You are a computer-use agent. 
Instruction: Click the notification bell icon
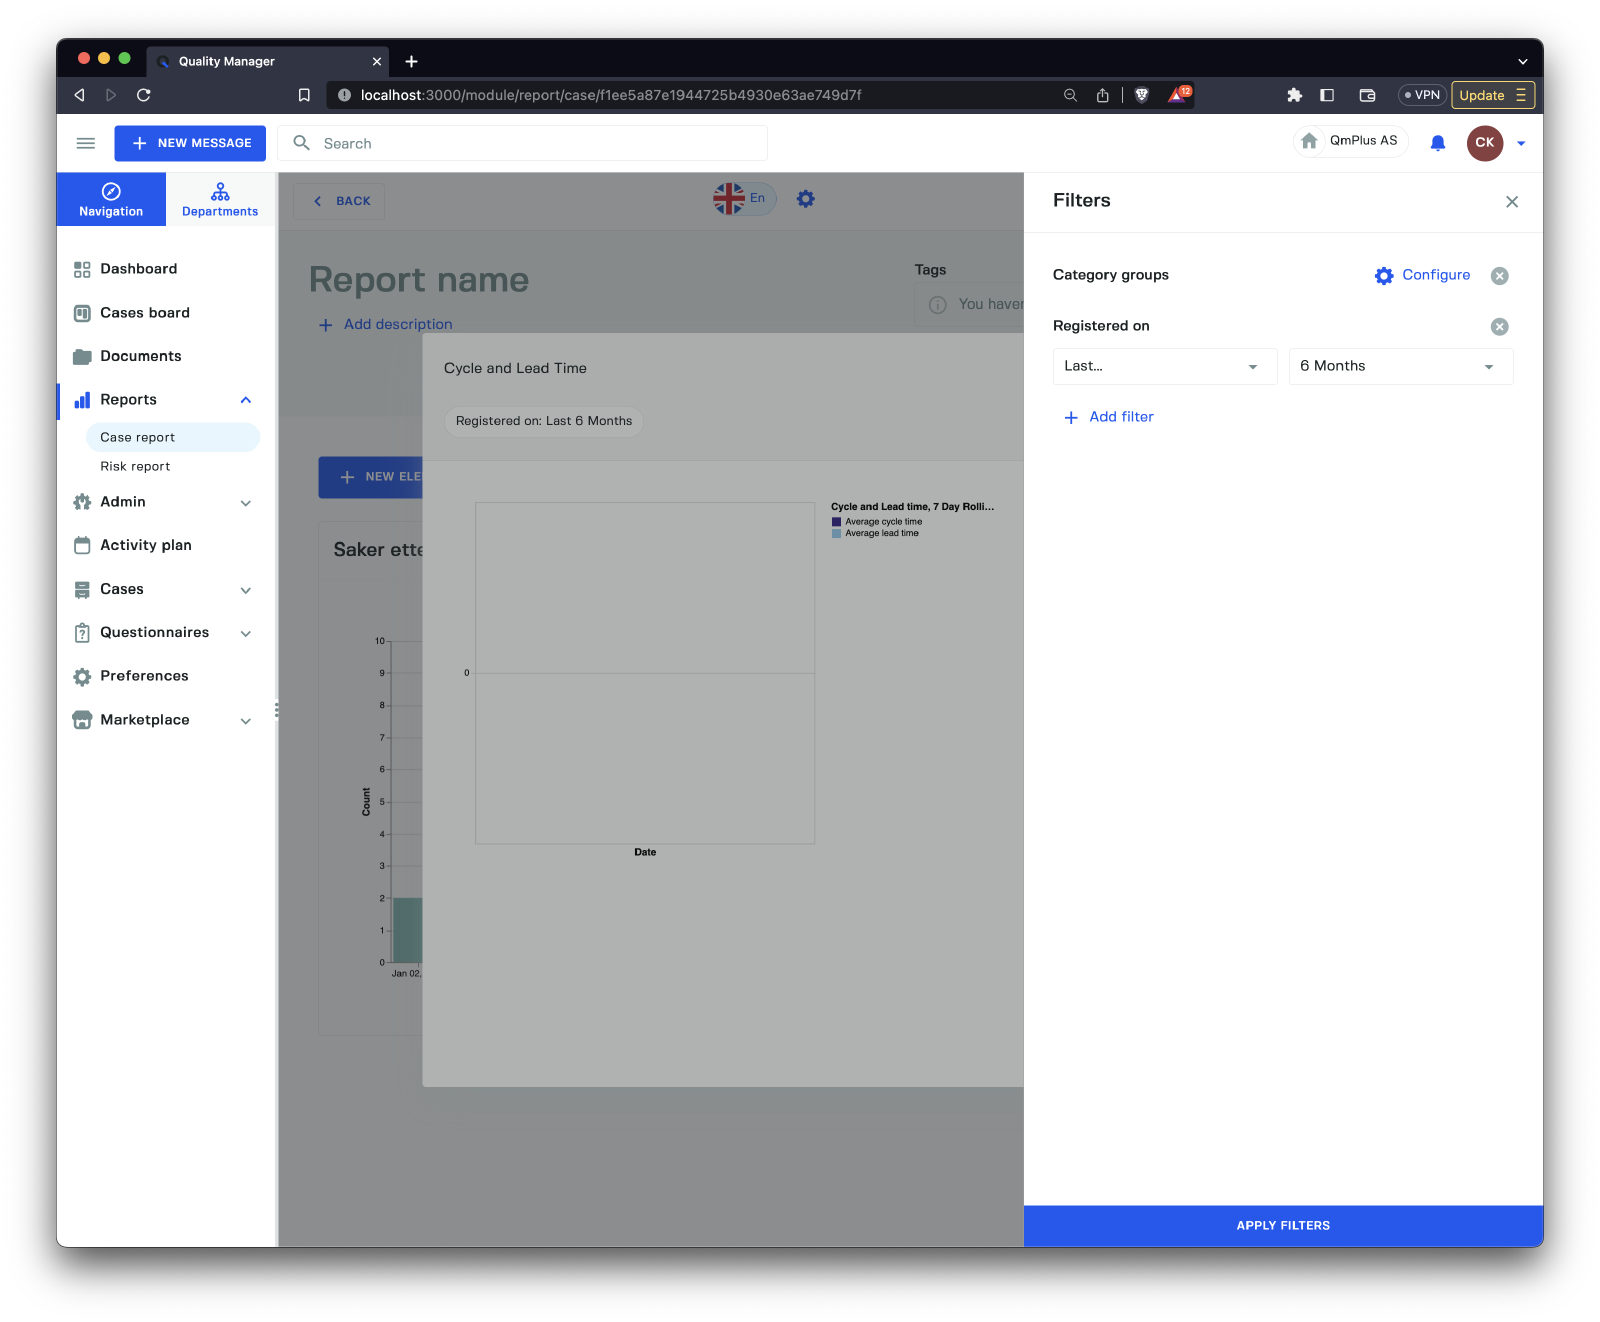[1437, 143]
